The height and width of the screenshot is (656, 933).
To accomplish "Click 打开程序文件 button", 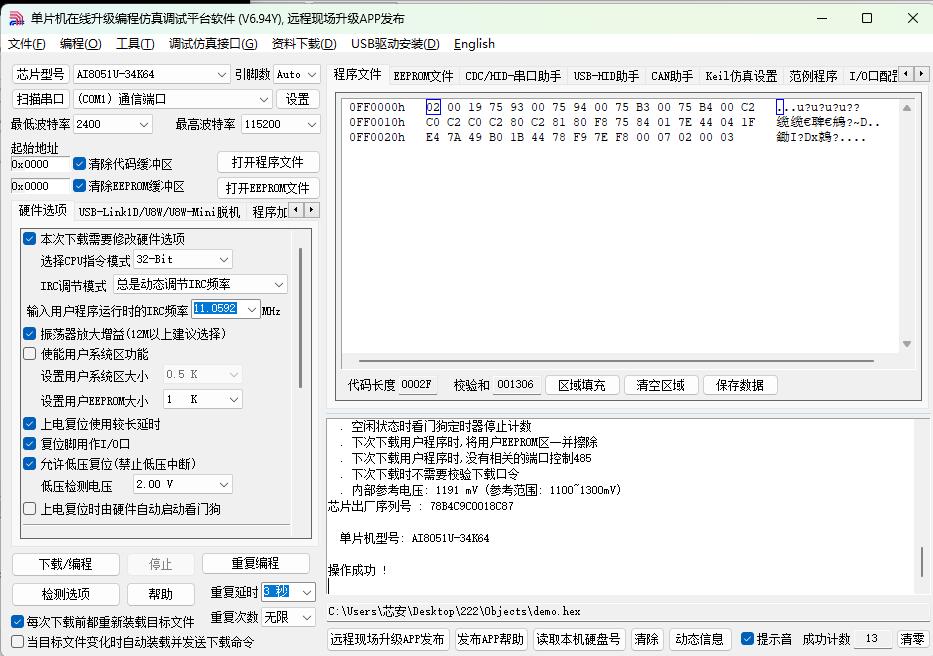I will tap(268, 163).
